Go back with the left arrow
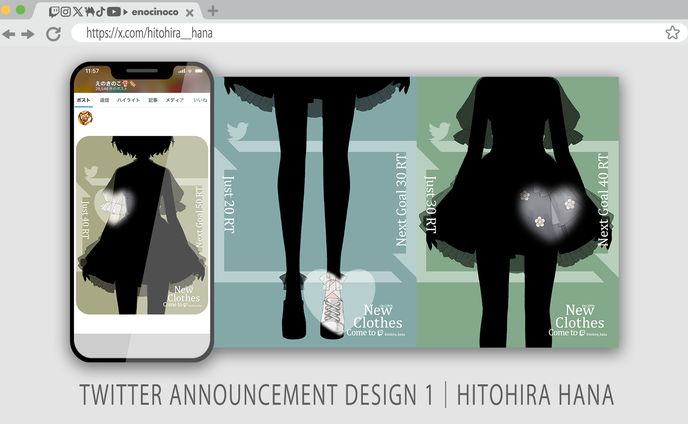The height and width of the screenshot is (424, 688). [x=9, y=34]
